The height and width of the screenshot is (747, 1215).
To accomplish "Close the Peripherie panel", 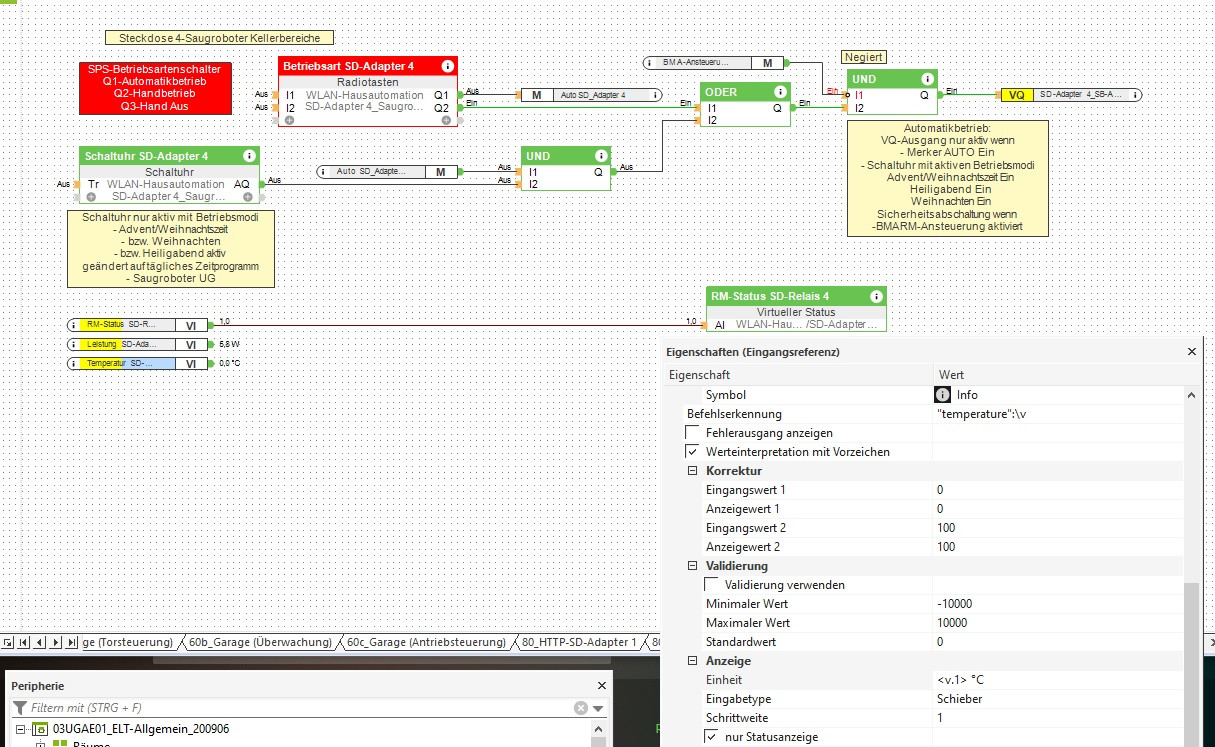I will 601,686.
